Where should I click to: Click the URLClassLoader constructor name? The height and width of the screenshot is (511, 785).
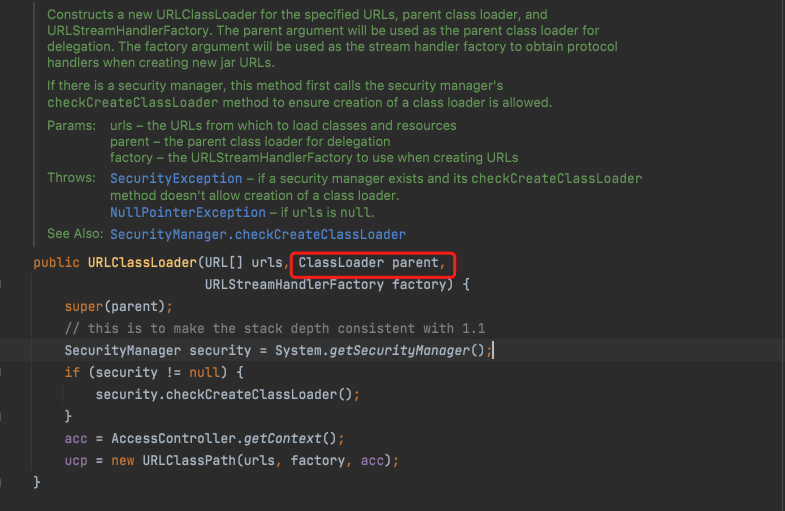click(142, 263)
